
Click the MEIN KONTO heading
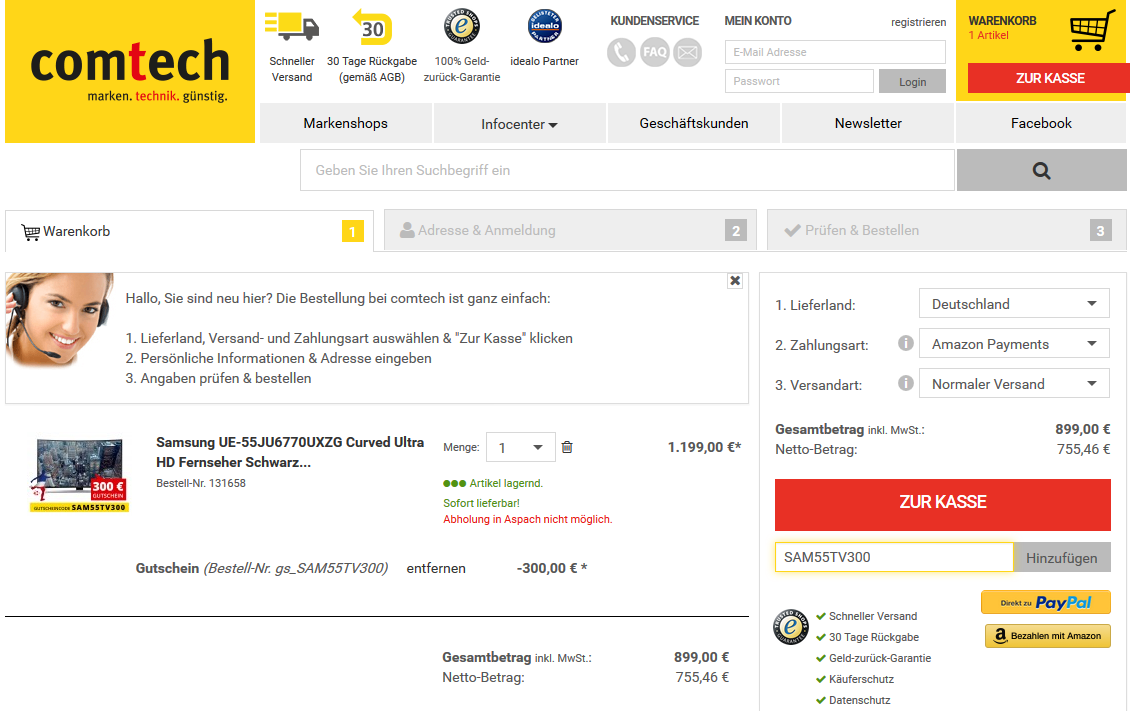pos(757,21)
